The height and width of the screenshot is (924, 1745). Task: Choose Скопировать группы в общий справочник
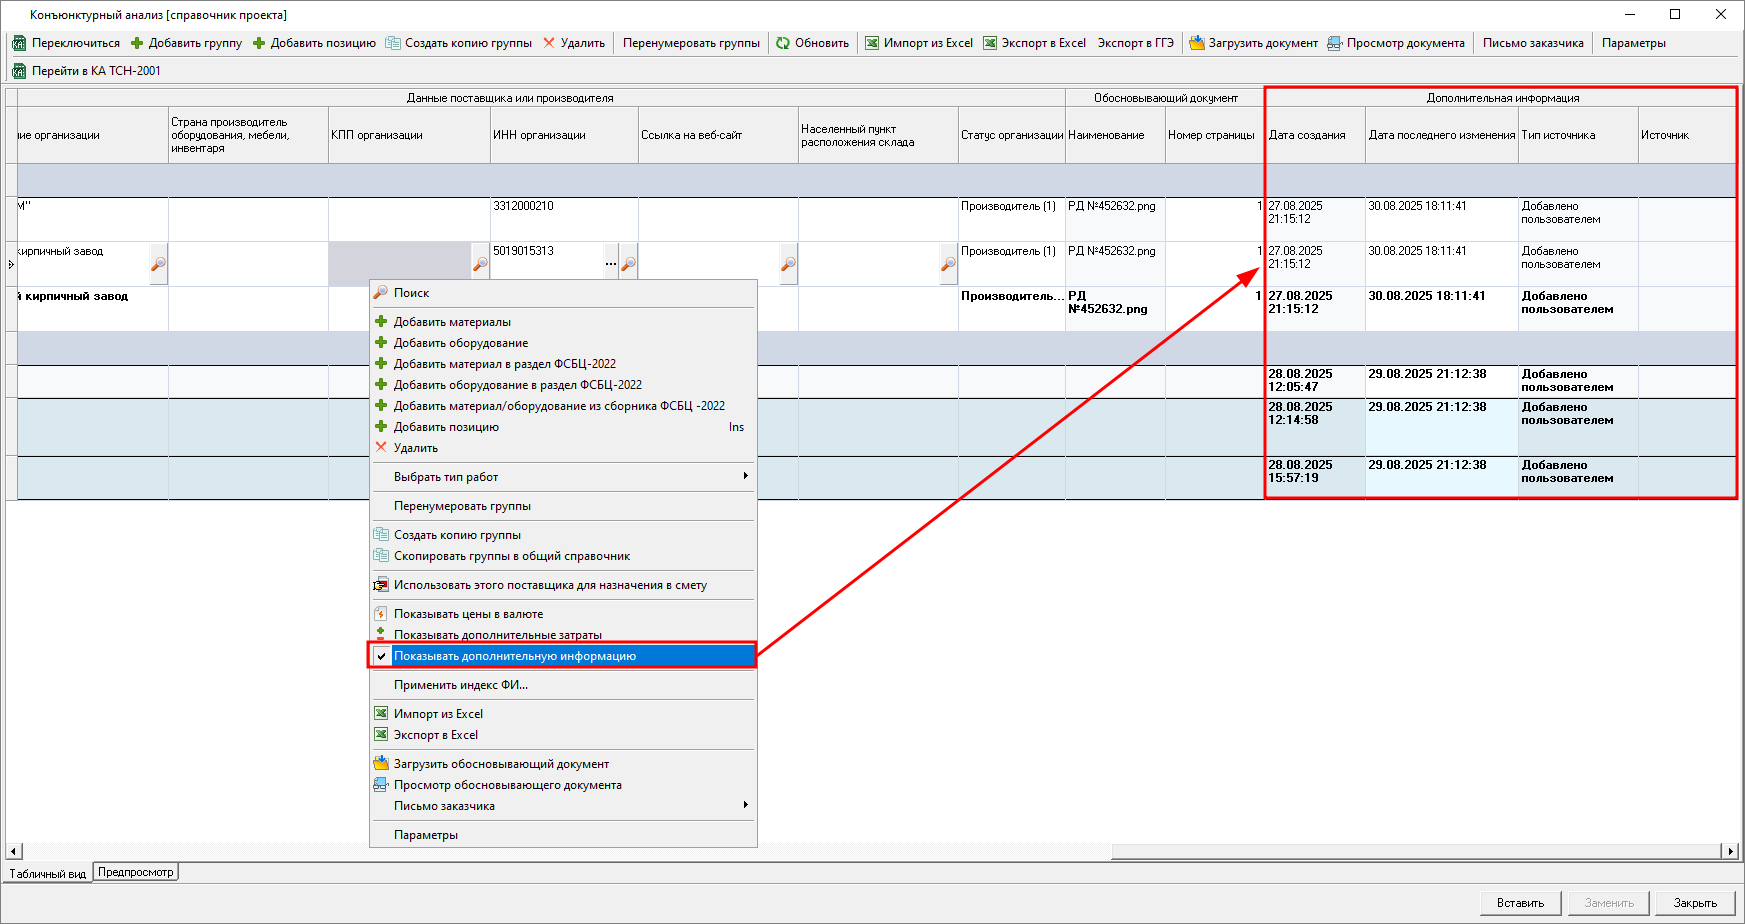(x=563, y=556)
